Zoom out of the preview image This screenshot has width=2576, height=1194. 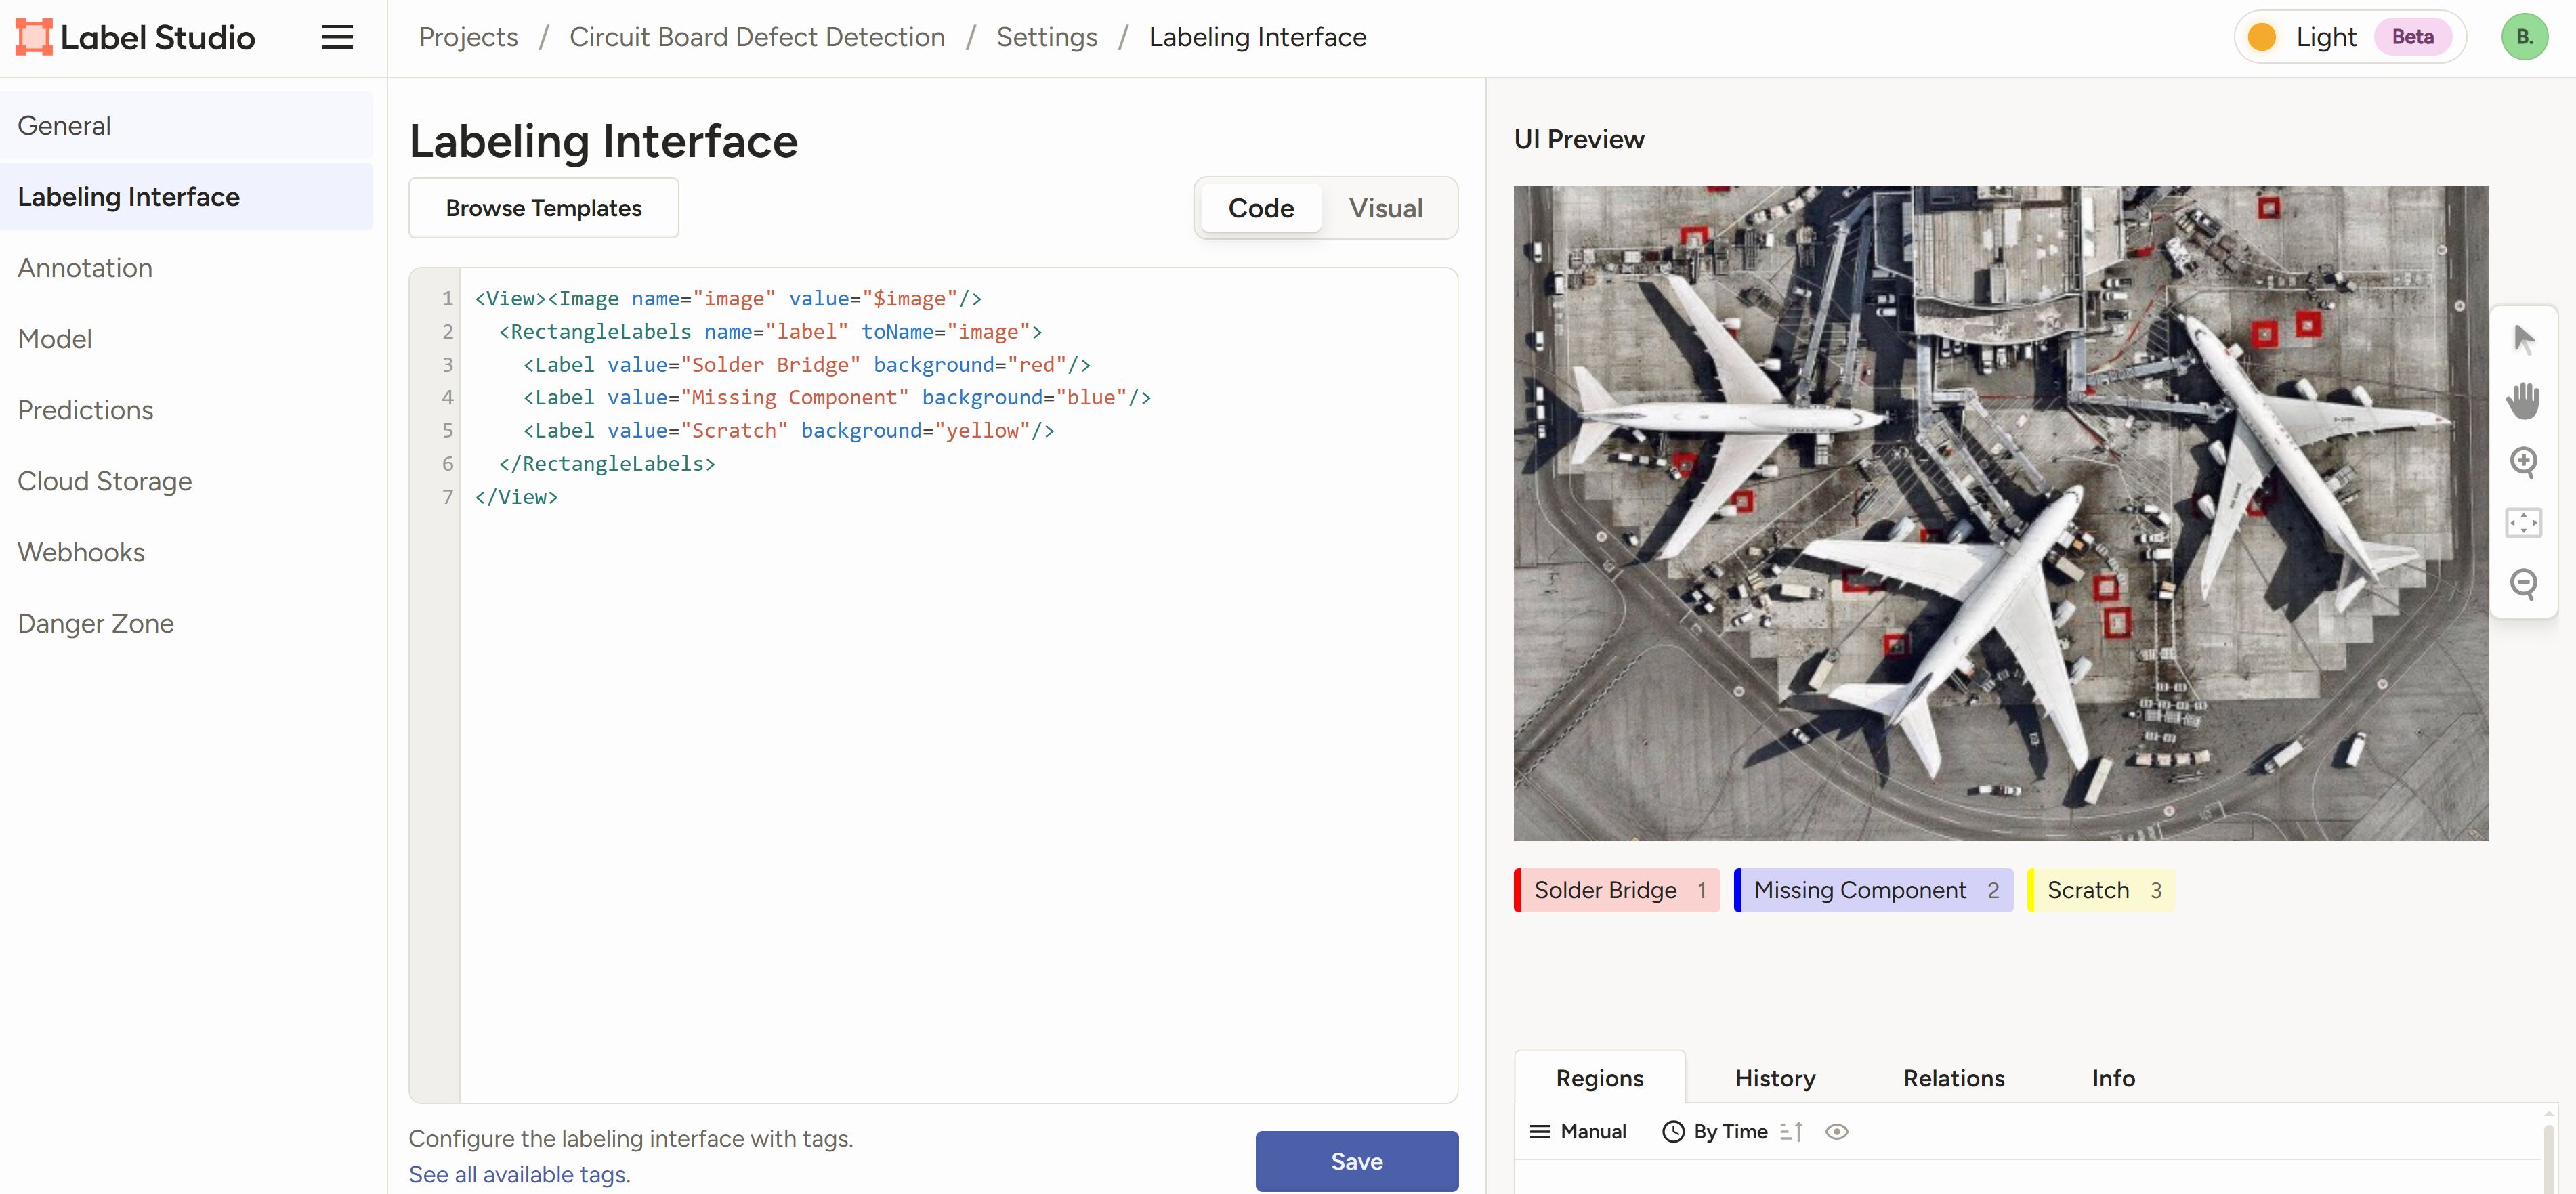(2524, 584)
